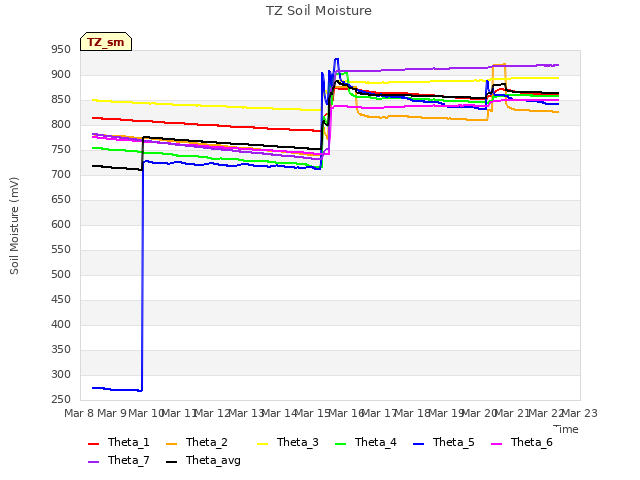Toggle Theta_avg series in legend
Image resolution: width=640 pixels, height=480 pixels.
coord(203,460)
